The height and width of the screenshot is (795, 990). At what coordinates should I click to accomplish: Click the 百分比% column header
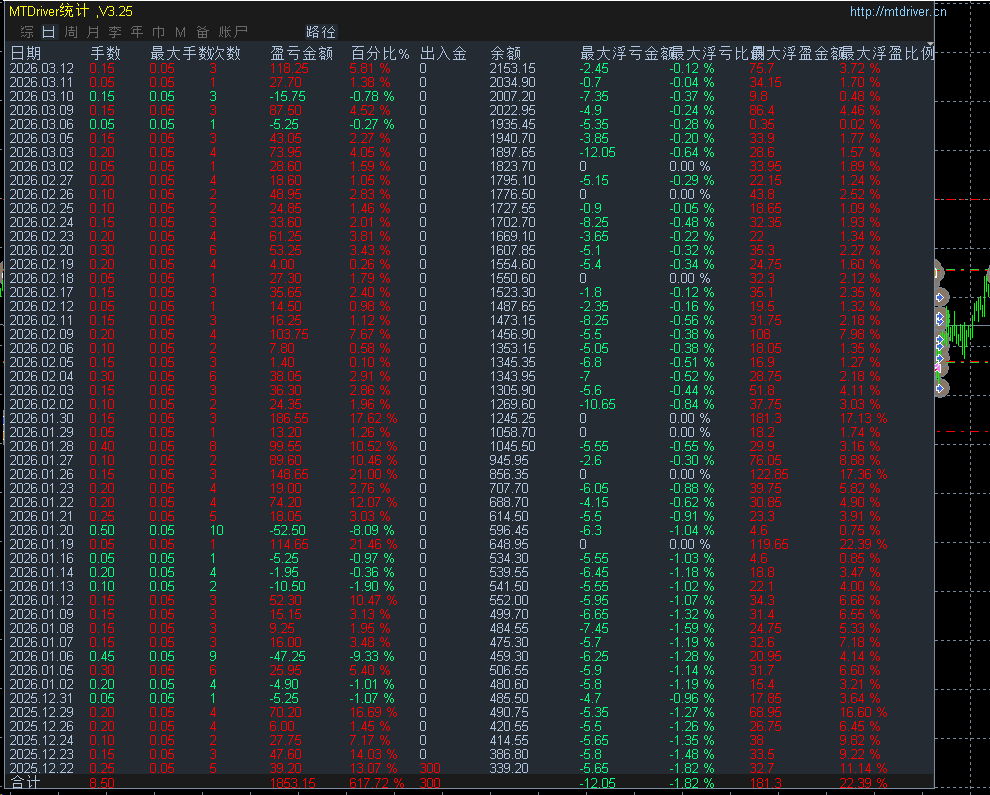tap(380, 53)
